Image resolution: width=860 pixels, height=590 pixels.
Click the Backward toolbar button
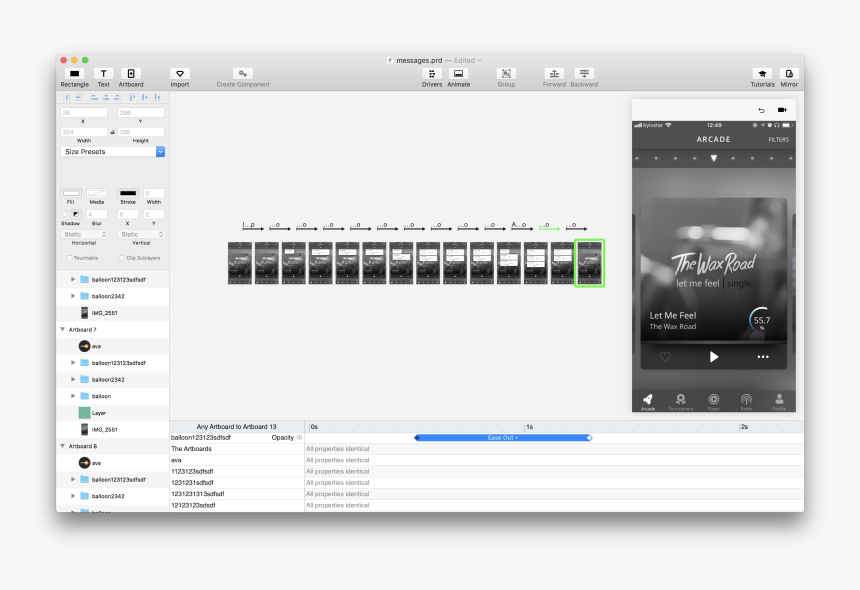pos(583,75)
